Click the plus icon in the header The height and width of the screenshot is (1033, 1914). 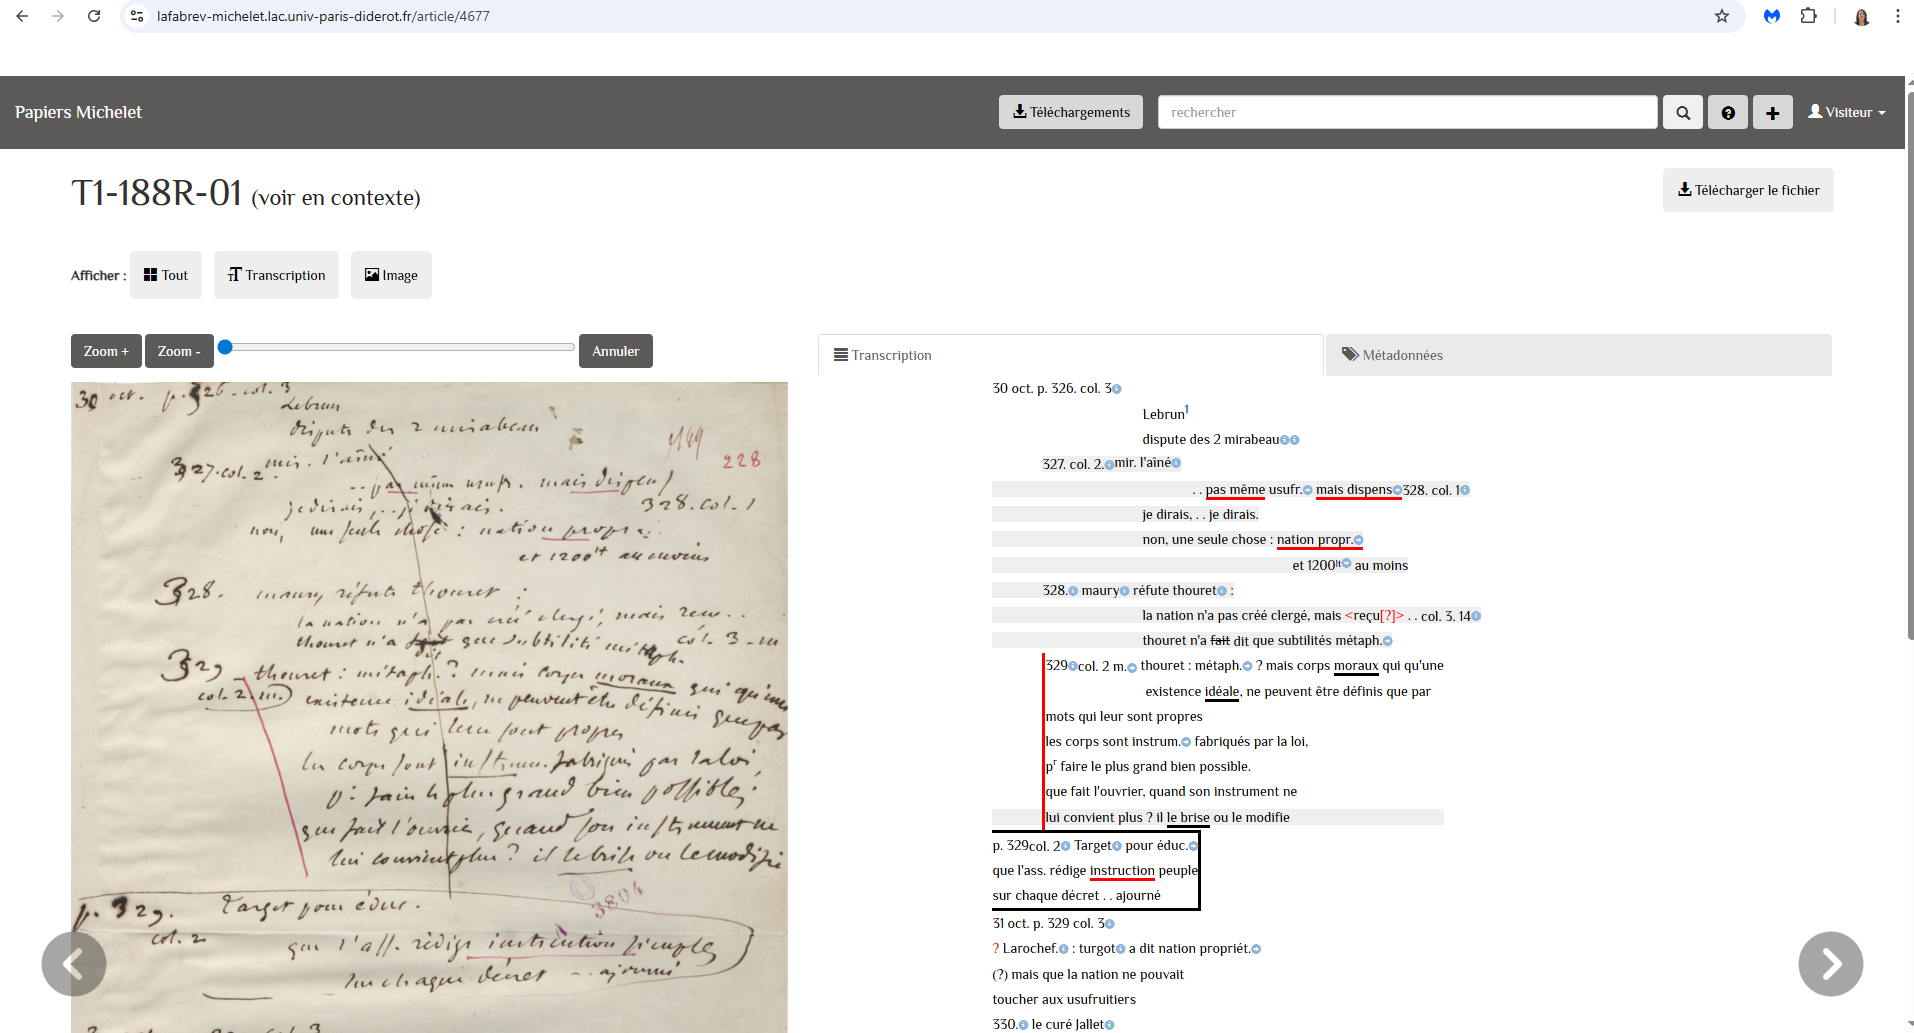coord(1772,113)
